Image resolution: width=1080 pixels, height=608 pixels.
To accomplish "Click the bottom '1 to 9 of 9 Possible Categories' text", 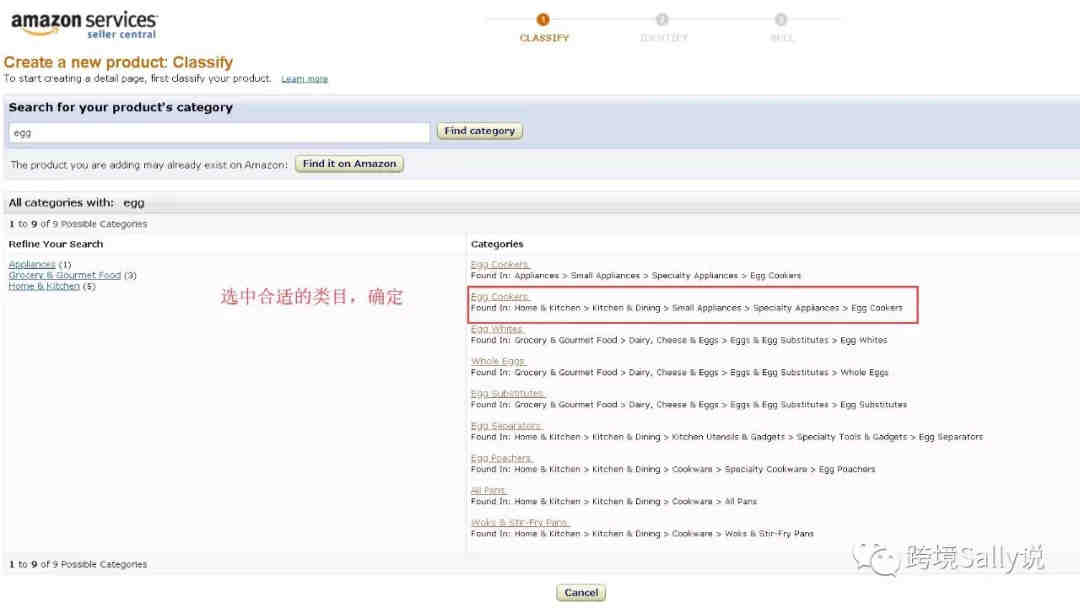I will pyautogui.click(x=78, y=565).
